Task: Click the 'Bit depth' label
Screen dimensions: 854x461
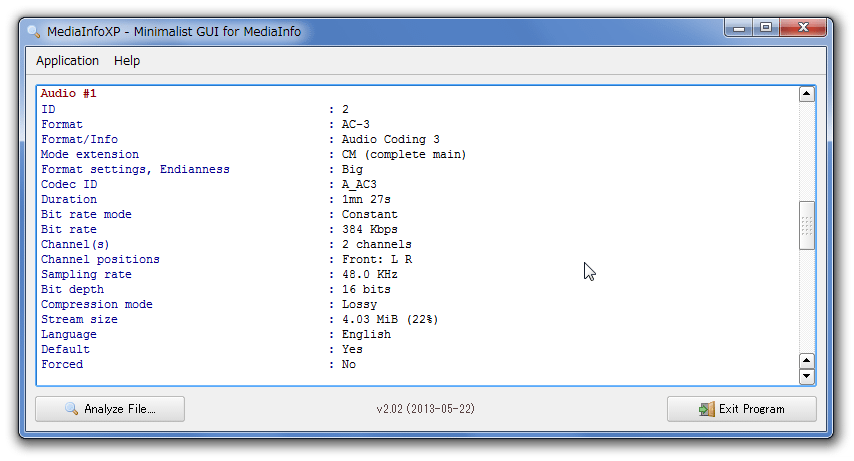Action: click(x=72, y=289)
